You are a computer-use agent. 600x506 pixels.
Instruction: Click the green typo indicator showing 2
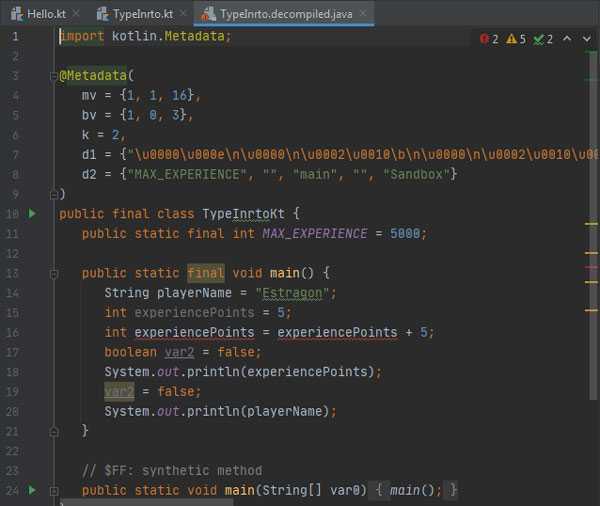(x=543, y=39)
